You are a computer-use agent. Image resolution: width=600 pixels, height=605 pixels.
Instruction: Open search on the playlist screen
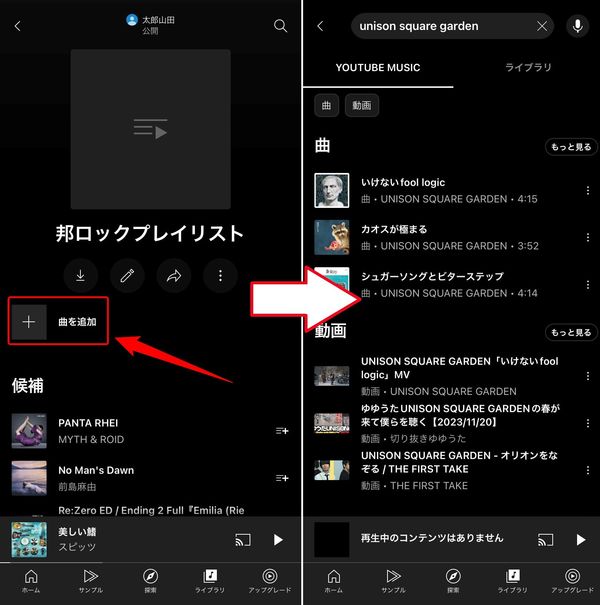coord(281,26)
